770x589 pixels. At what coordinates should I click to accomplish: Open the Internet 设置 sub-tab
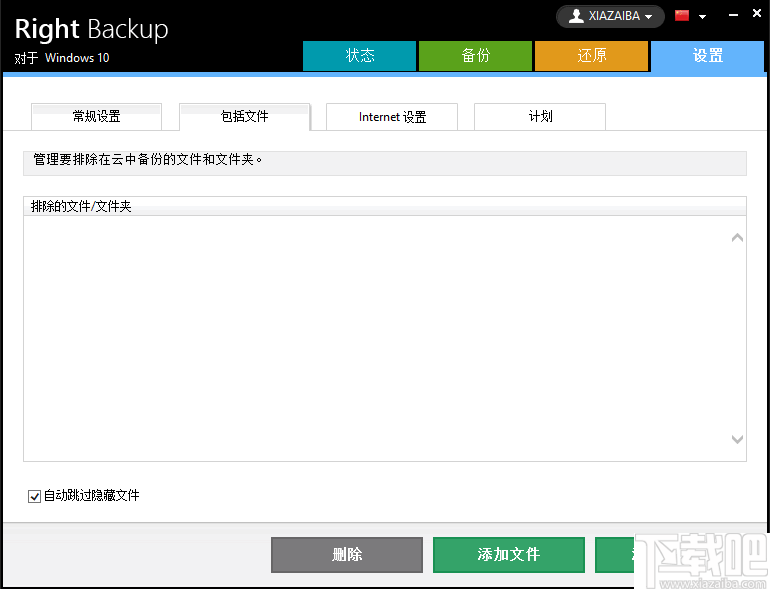tap(392, 117)
